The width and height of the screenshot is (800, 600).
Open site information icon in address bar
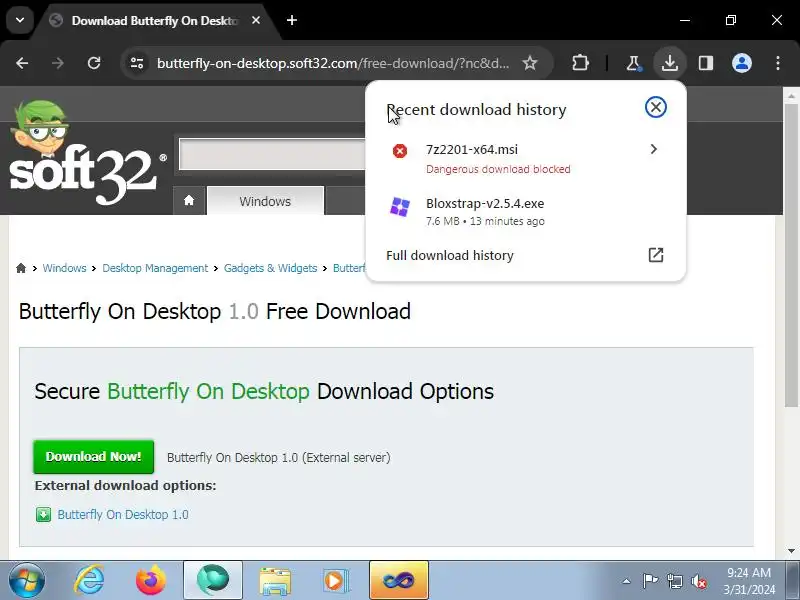point(137,63)
